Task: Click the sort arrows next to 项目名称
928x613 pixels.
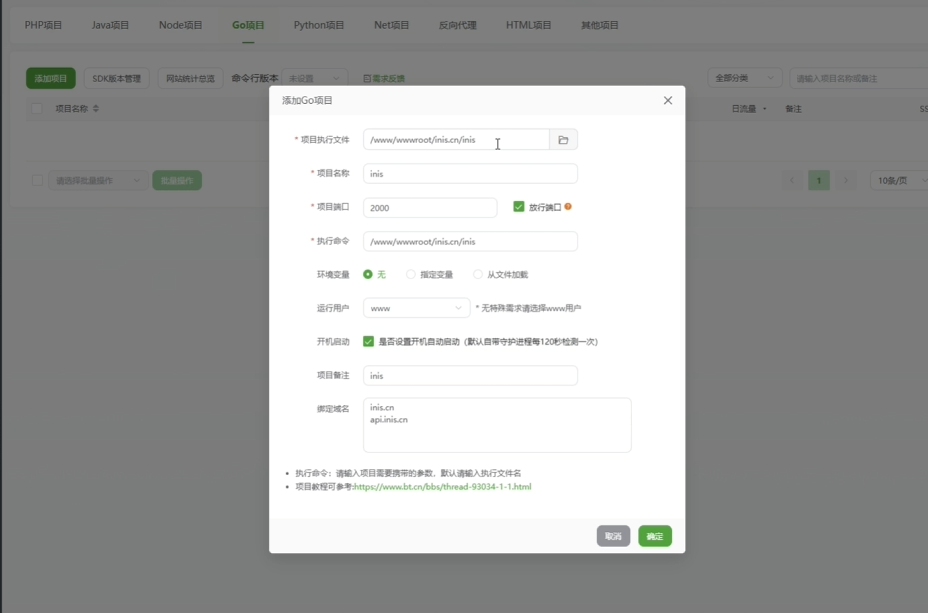Action: coord(96,108)
